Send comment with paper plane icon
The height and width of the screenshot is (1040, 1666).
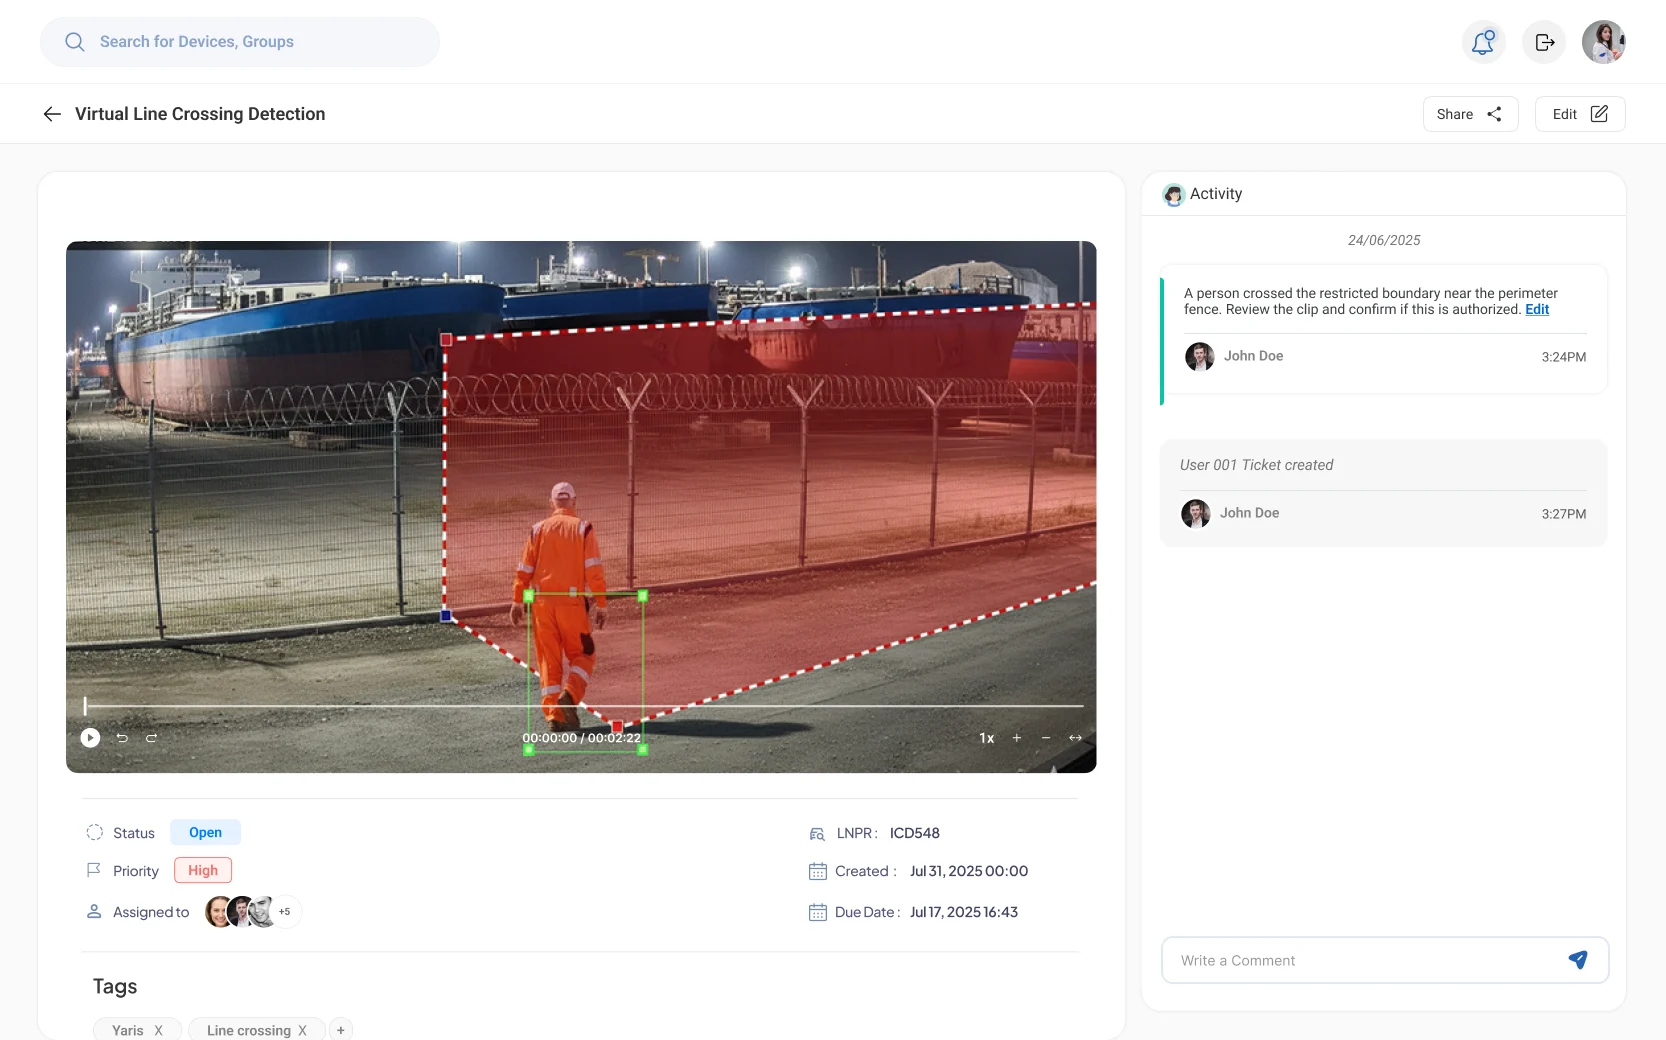[1578, 960]
